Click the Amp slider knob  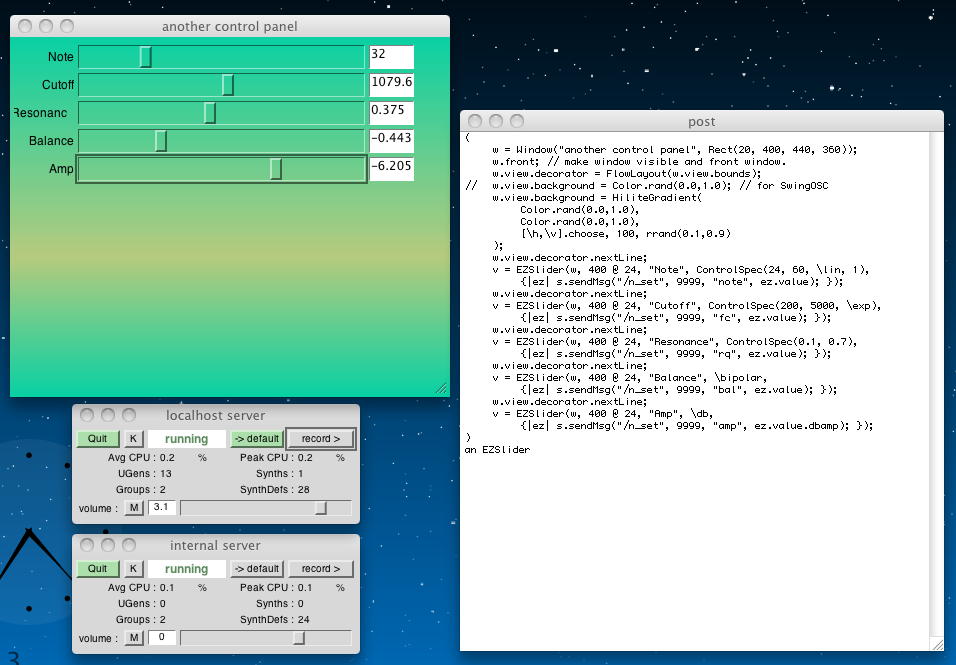(276, 169)
